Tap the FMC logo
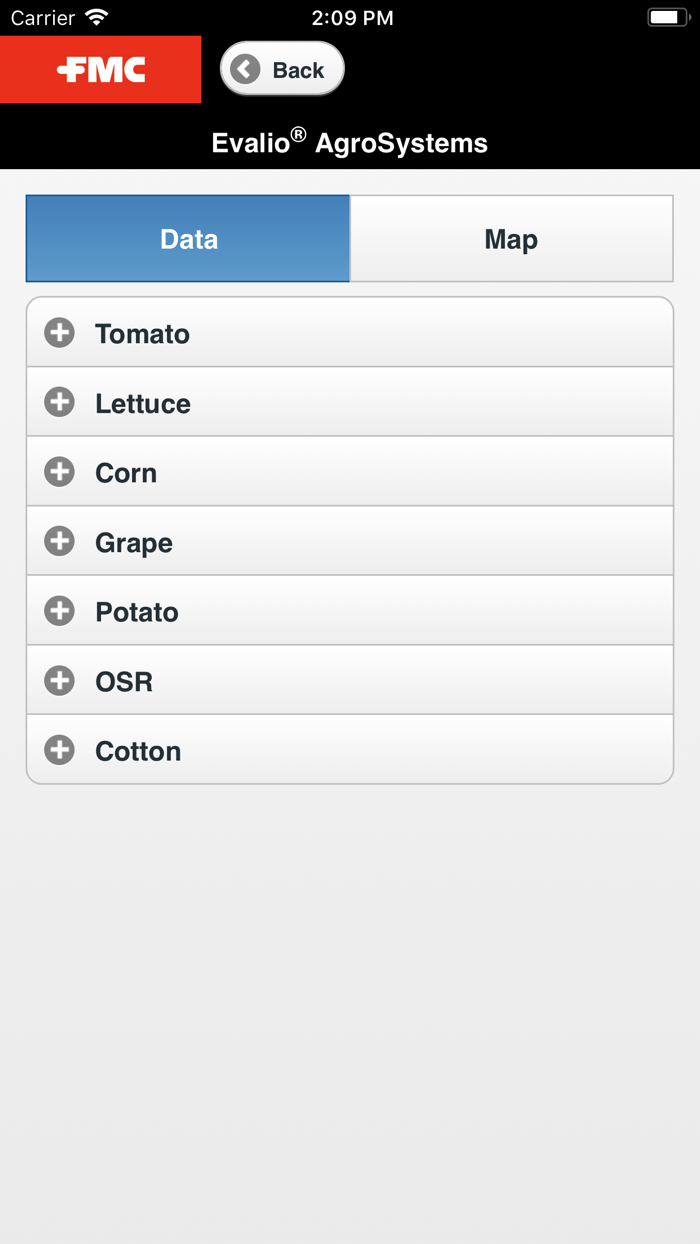 pos(101,70)
